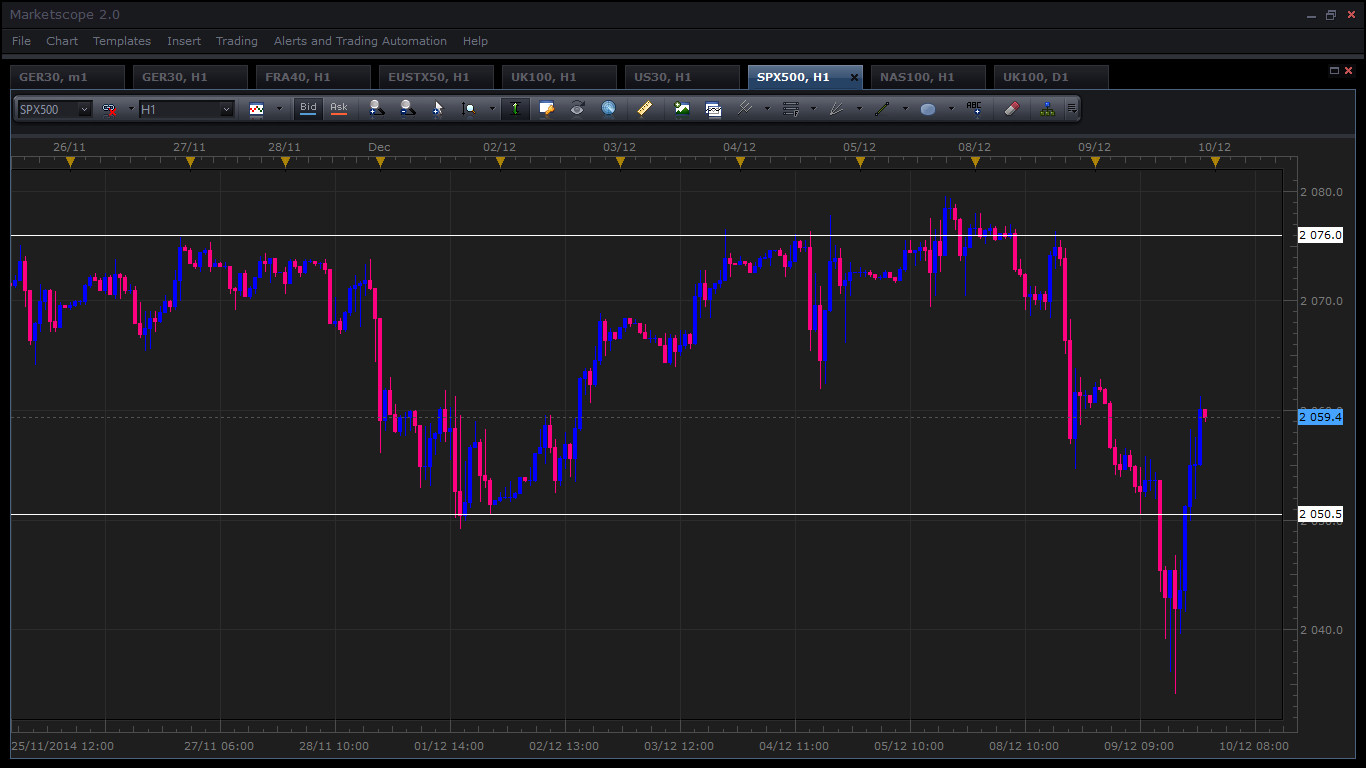The image size is (1366, 768).
Task: Click the 2 050.5 horizontal line price label
Action: (x=1320, y=514)
